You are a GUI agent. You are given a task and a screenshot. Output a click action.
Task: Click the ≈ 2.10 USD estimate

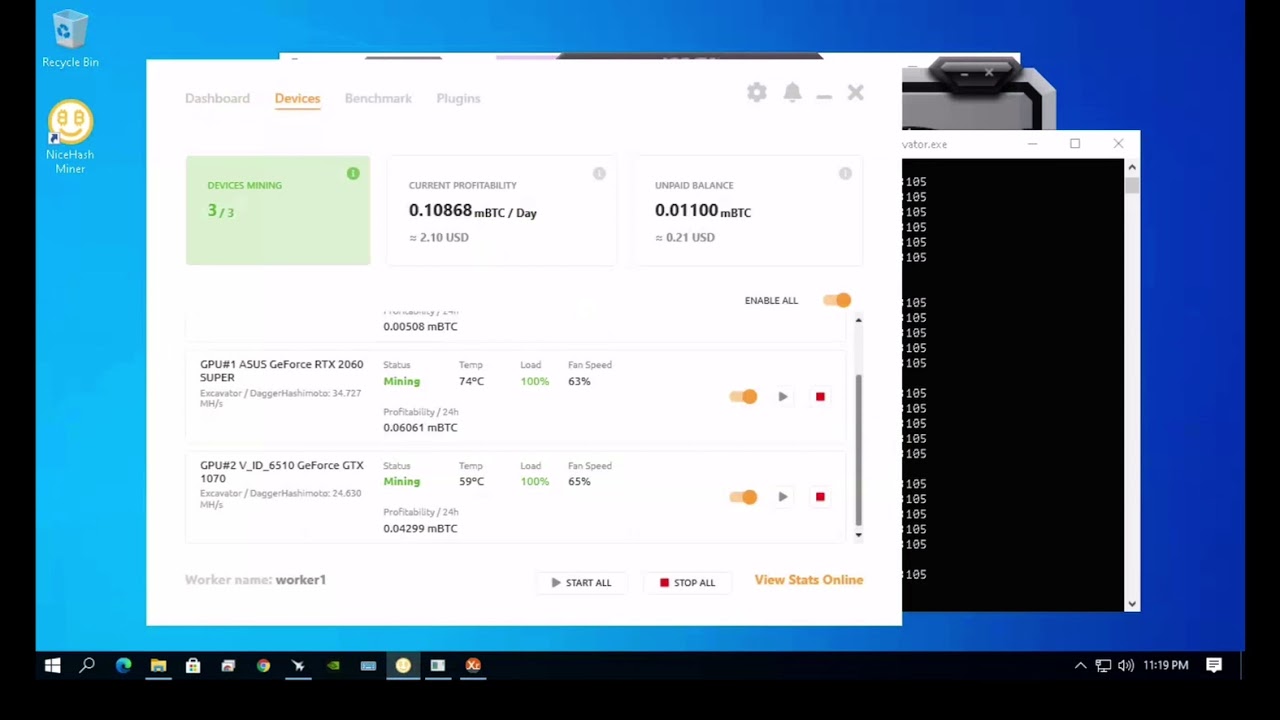click(438, 237)
